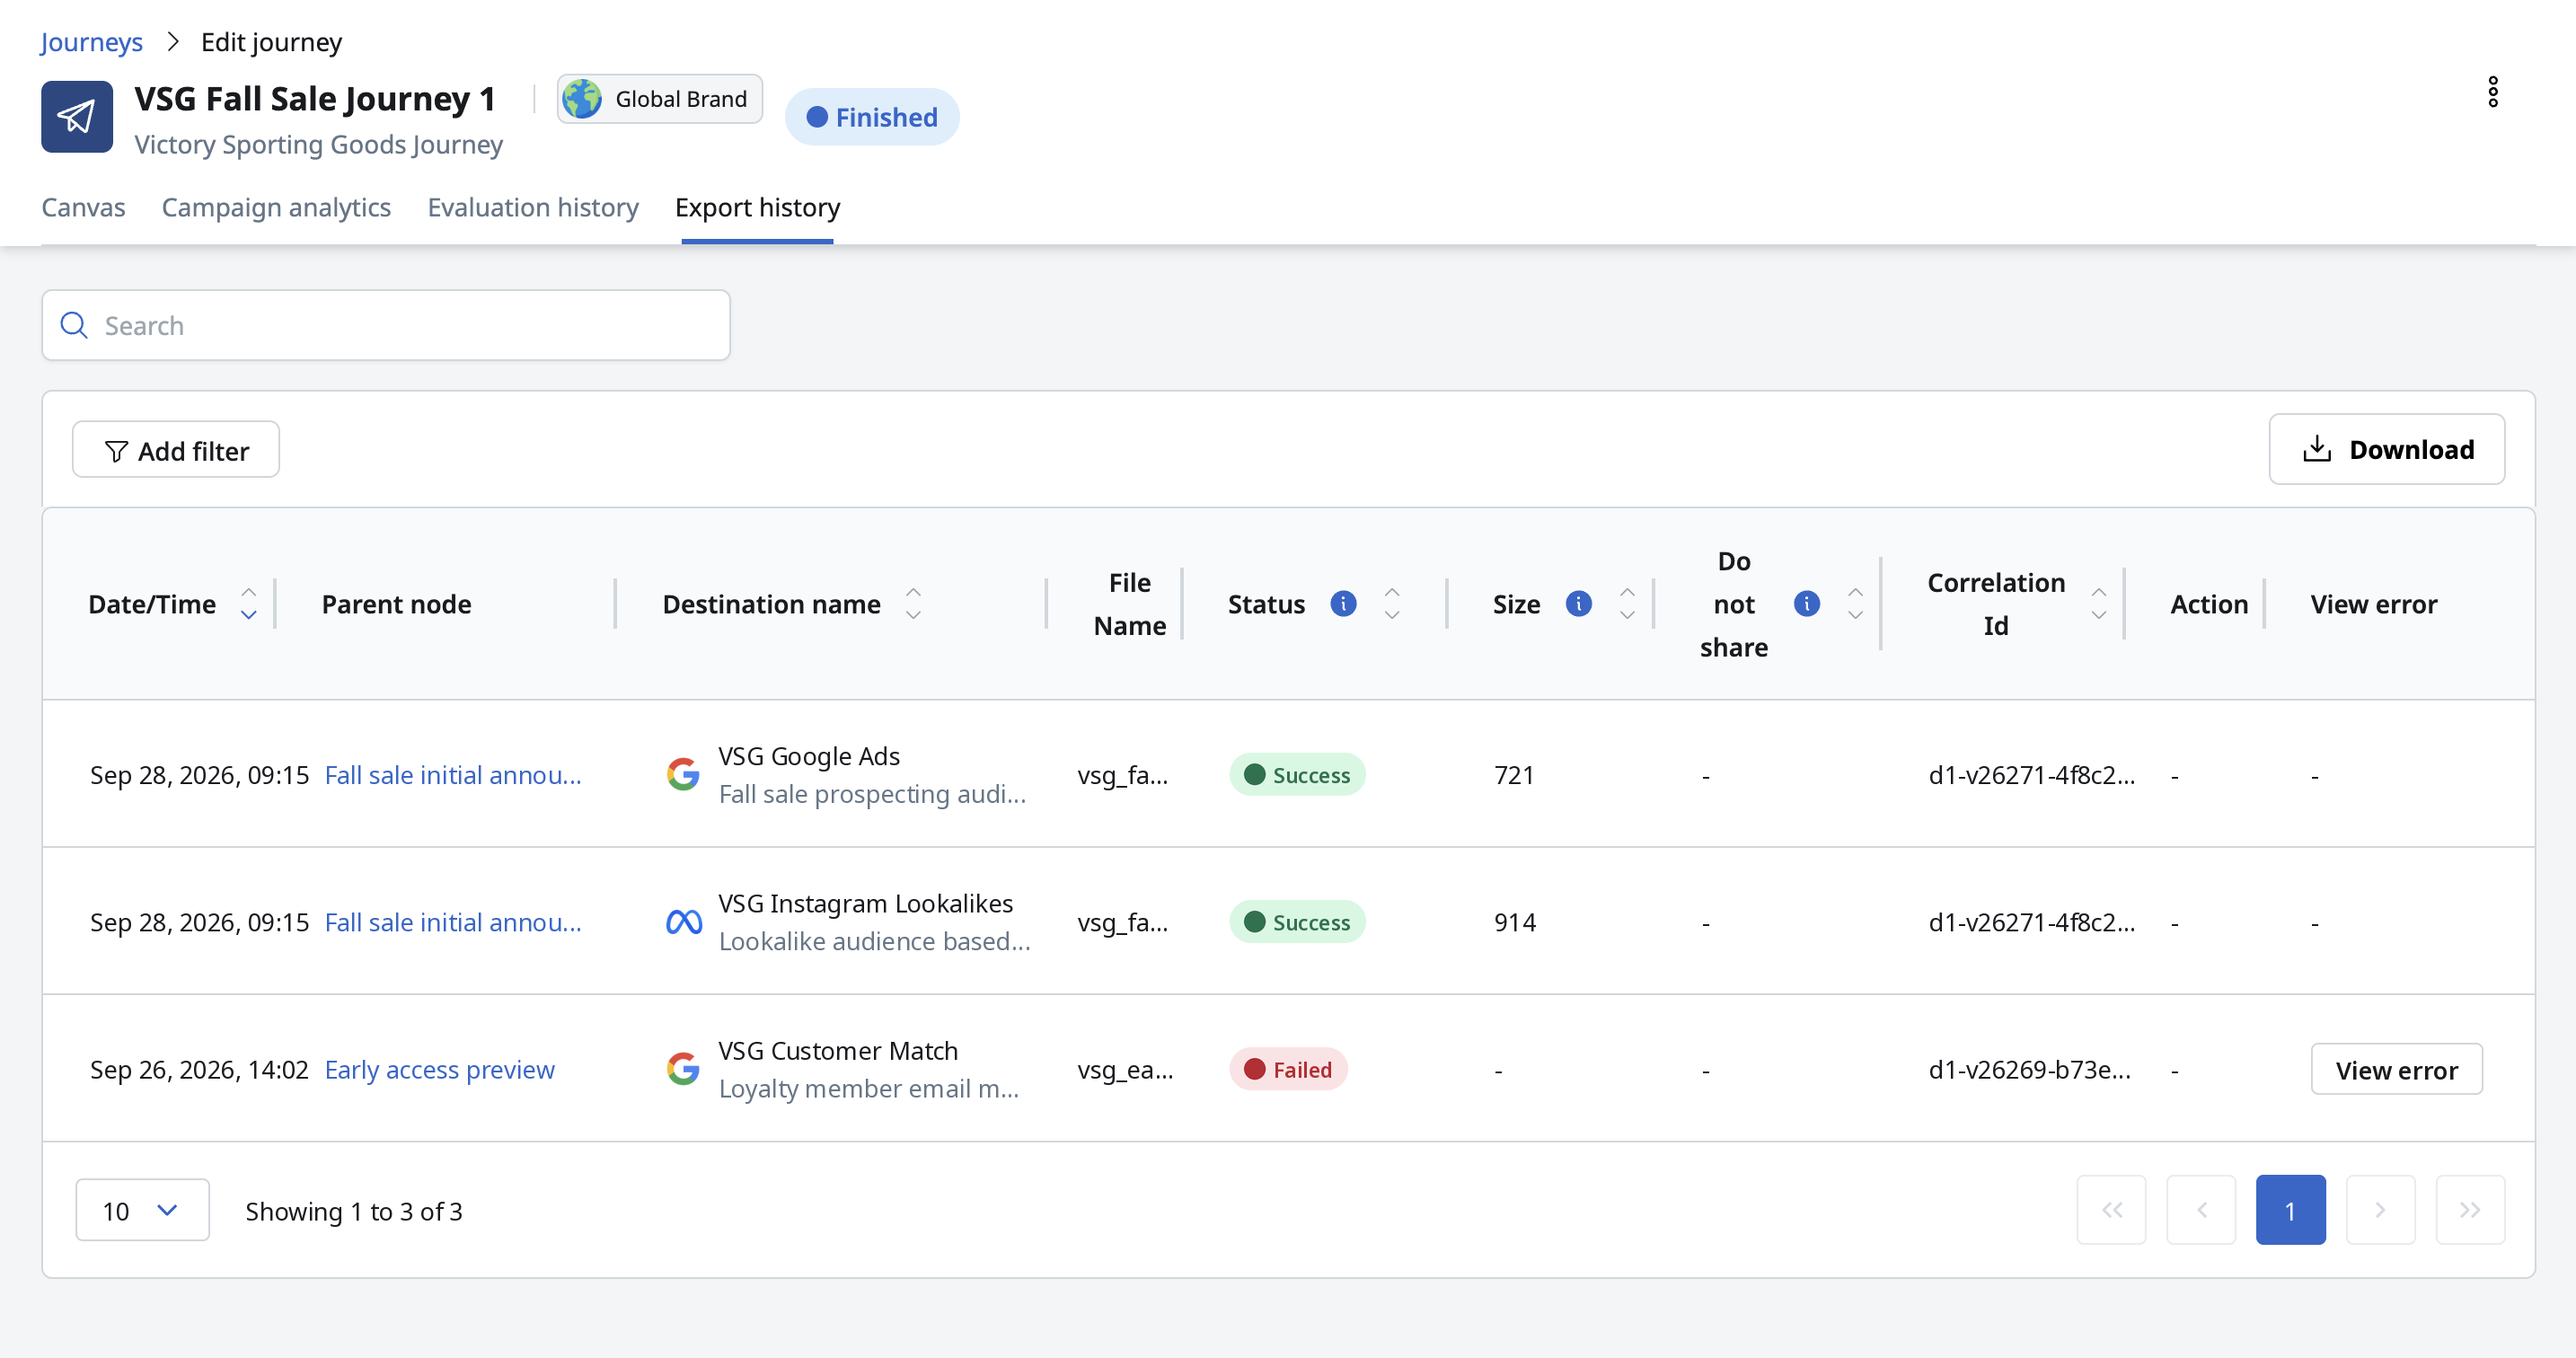
Task: Click file name vsg_ea...
Action: coord(1125,1069)
